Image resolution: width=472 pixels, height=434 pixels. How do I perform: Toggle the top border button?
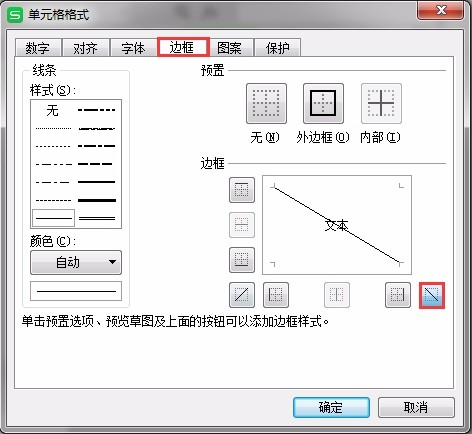point(242,190)
